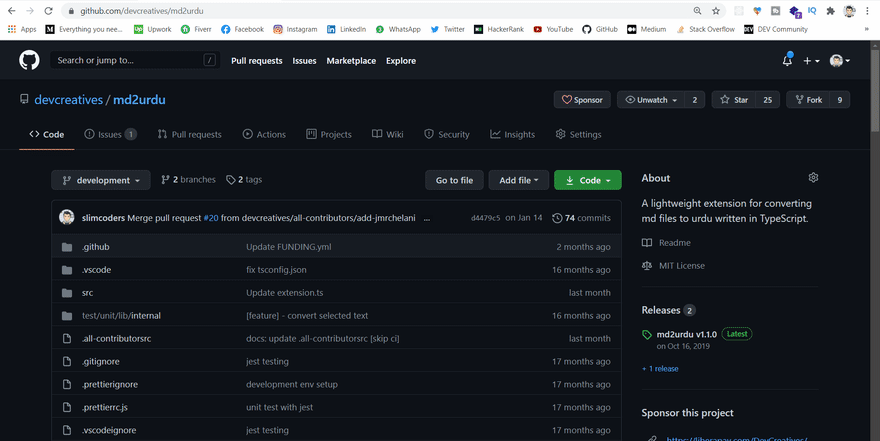Viewport: 880px width, 441px height.
Task: Click the browser back arrow
Action: point(11,11)
